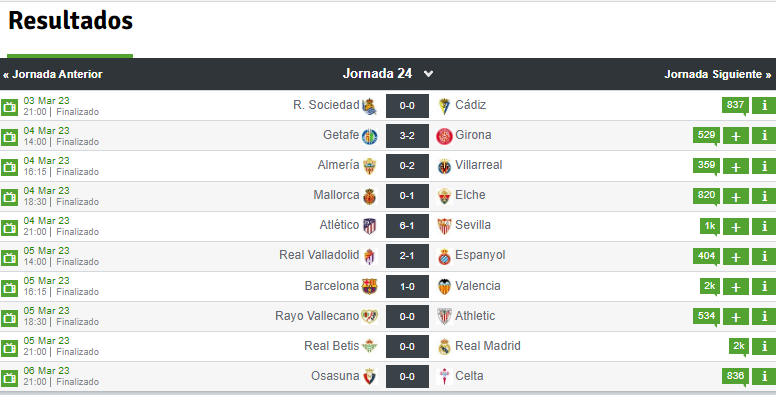Open the Villarreal team link
Screen dimensions: 776x395
[478, 165]
